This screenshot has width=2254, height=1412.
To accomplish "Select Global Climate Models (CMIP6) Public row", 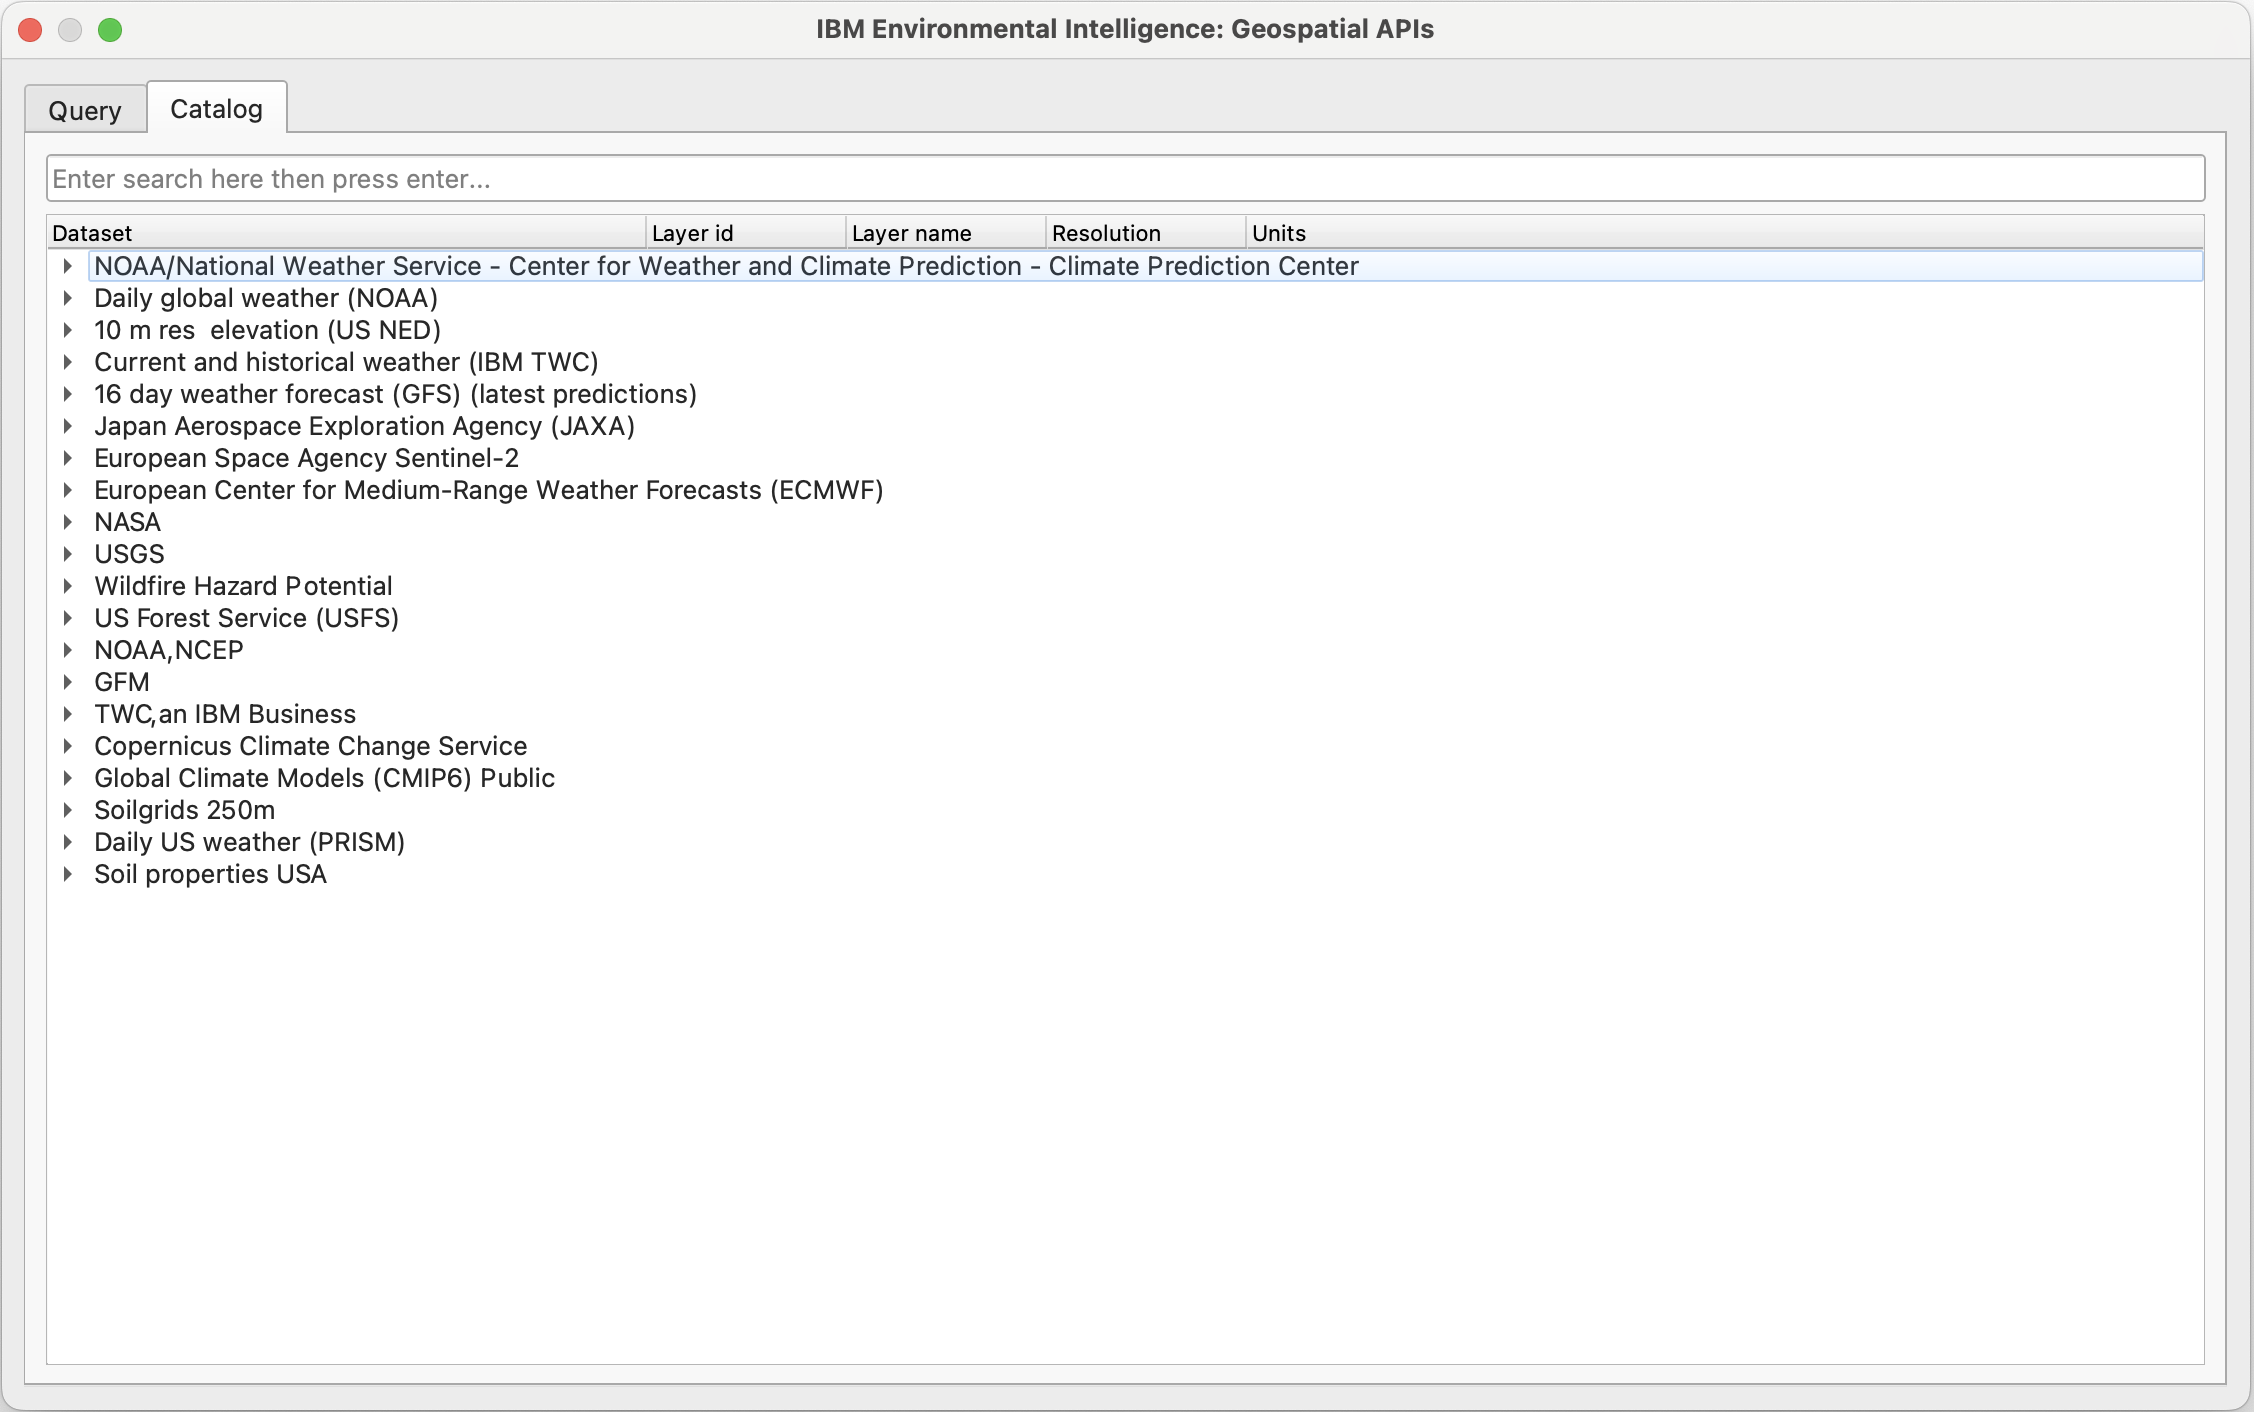I will click(x=324, y=778).
